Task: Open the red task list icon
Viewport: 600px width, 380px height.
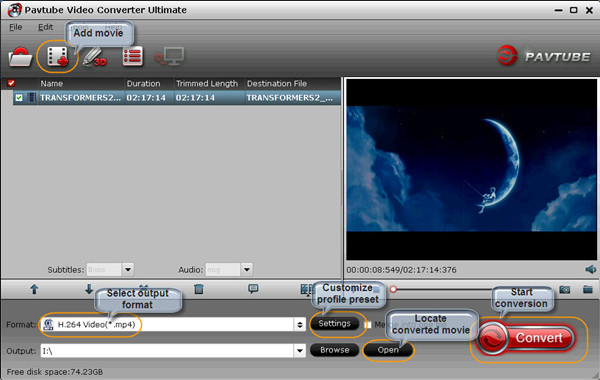Action: click(133, 56)
